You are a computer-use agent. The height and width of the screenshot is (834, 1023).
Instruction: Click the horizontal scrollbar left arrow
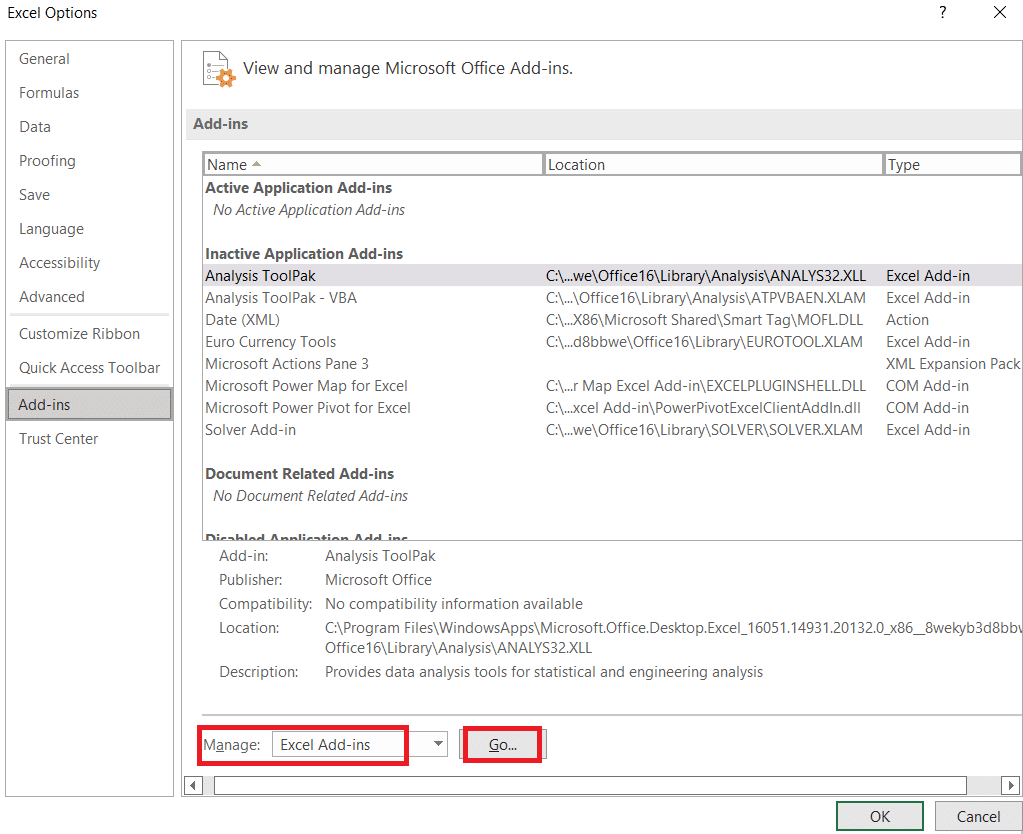[194, 786]
